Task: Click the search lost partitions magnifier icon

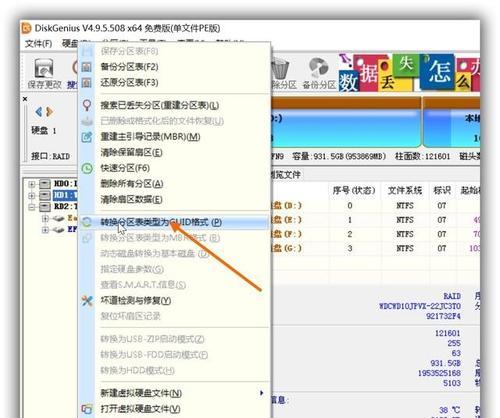Action: click(87, 105)
